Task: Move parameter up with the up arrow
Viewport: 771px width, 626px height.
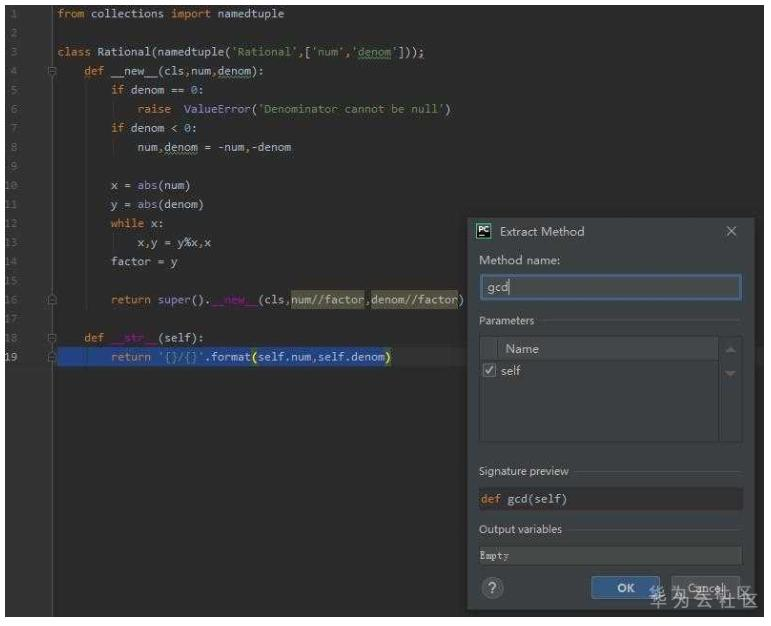Action: pos(731,350)
